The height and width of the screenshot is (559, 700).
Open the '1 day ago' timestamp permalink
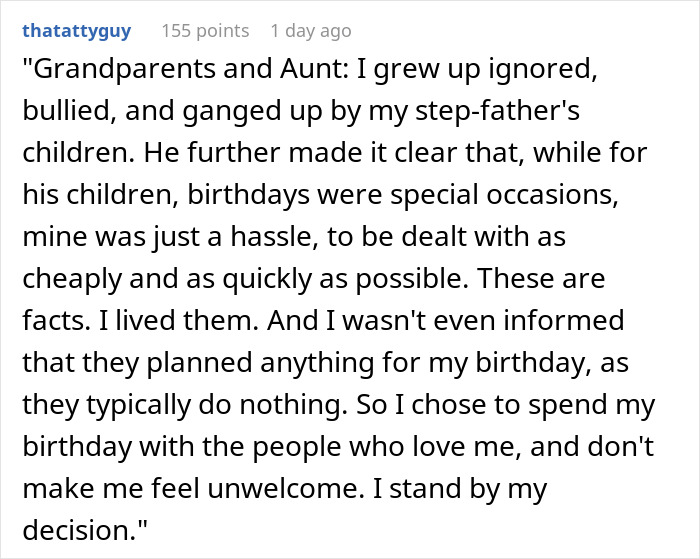point(311,31)
